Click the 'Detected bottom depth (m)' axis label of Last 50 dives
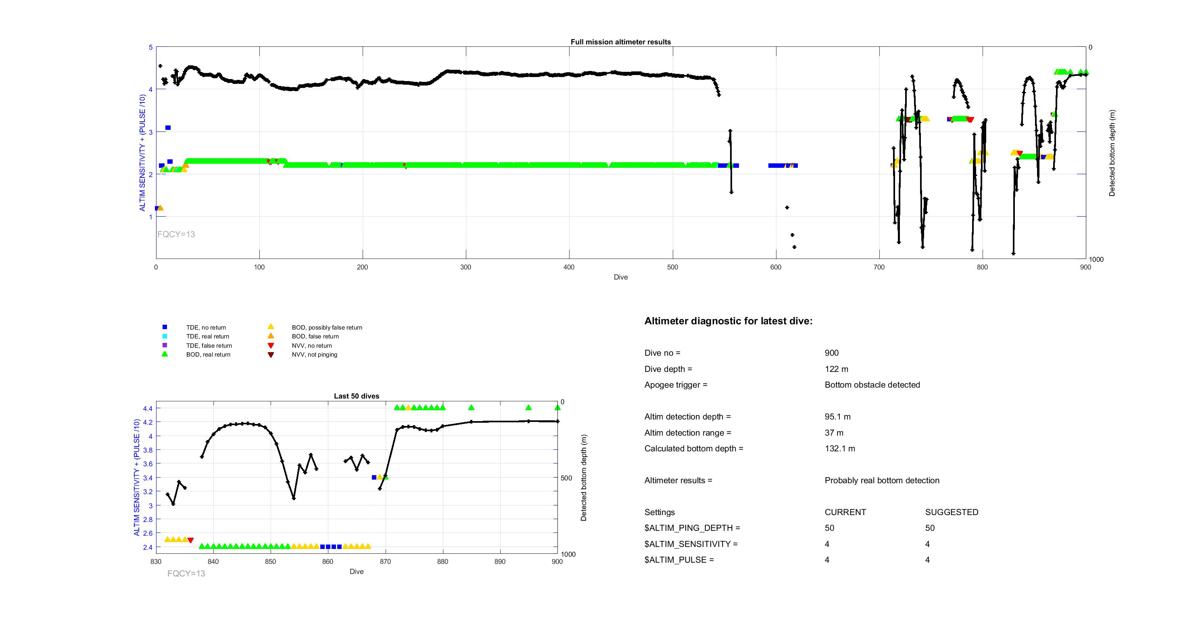The width and height of the screenshot is (1200, 622). [585, 478]
